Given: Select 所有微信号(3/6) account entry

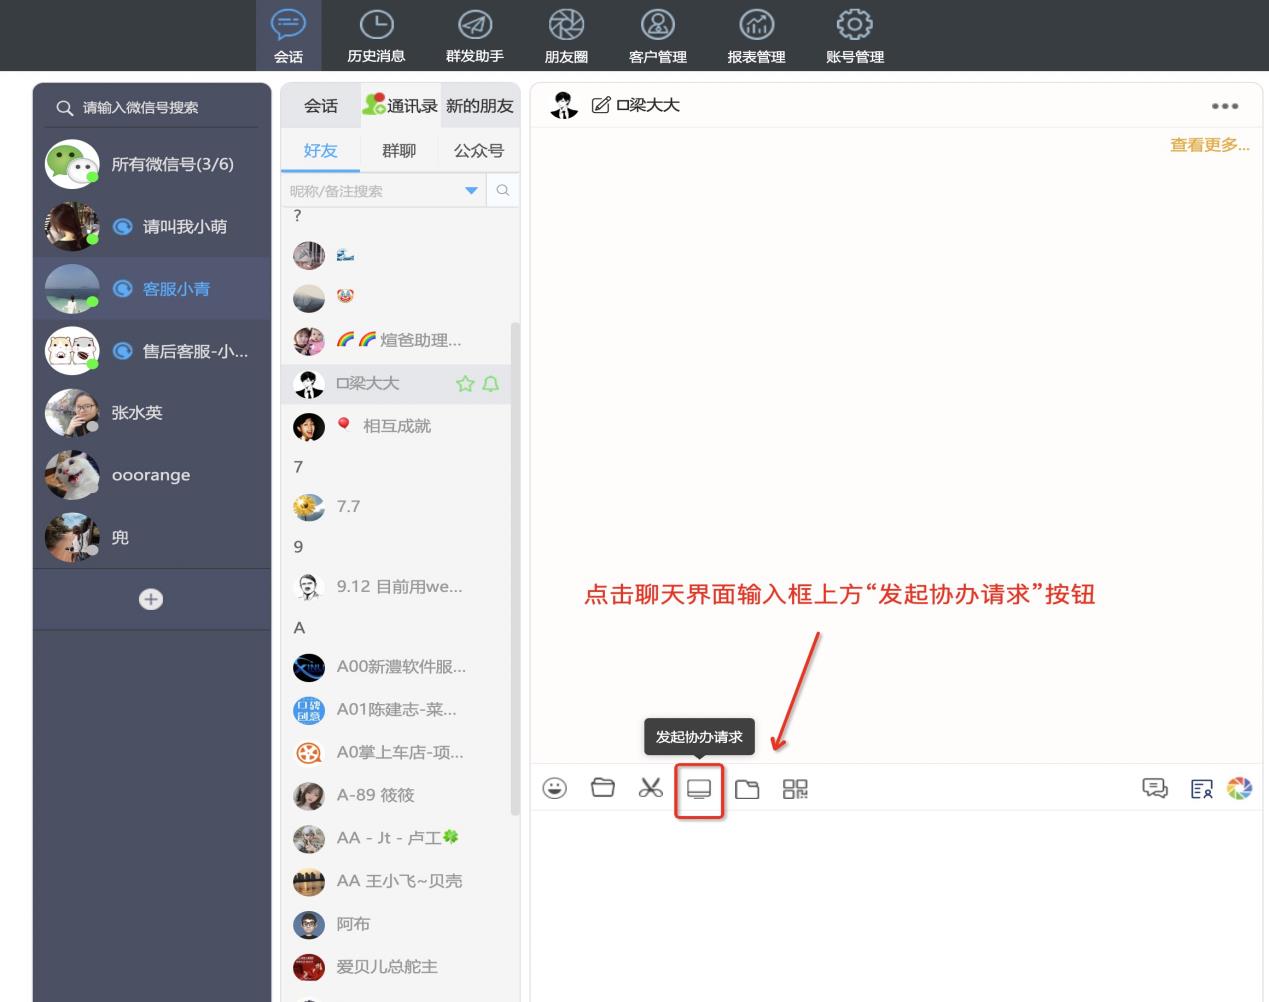Looking at the screenshot, I should pyautogui.click(x=152, y=164).
